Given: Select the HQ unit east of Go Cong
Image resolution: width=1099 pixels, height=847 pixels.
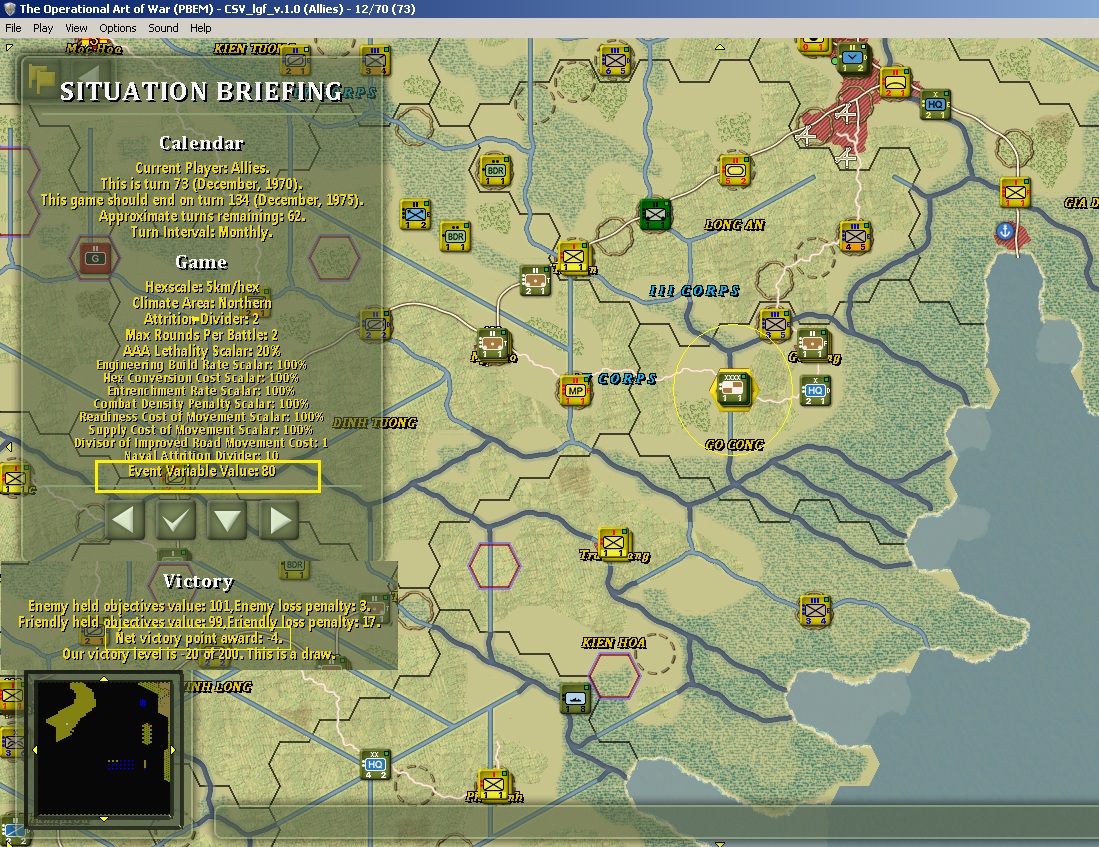Looking at the screenshot, I should pyautogui.click(x=815, y=391).
